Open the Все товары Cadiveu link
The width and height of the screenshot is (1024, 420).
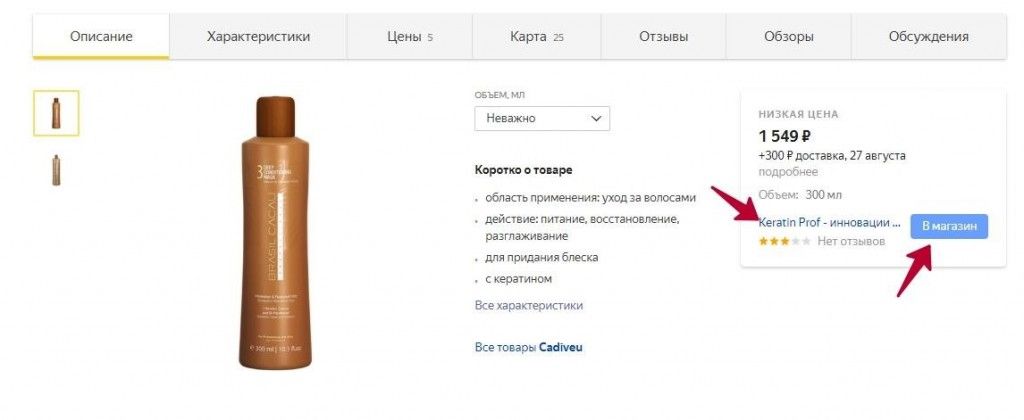(528, 347)
